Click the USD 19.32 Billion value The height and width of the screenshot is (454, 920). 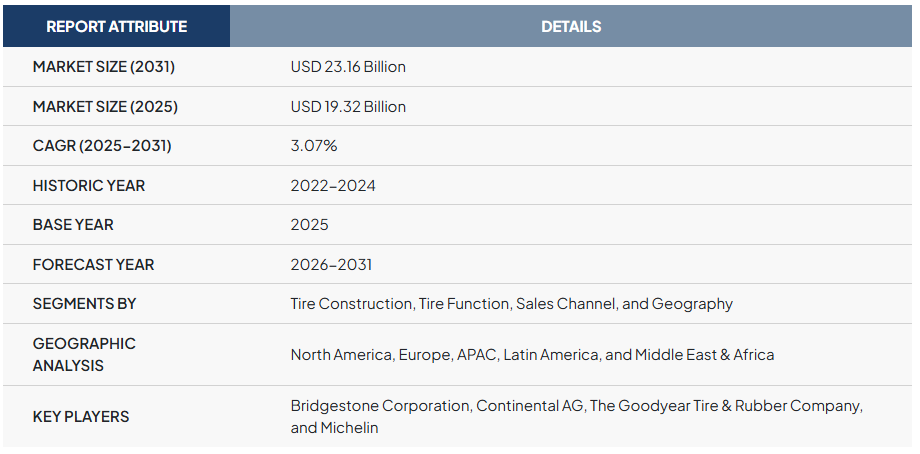click(348, 106)
